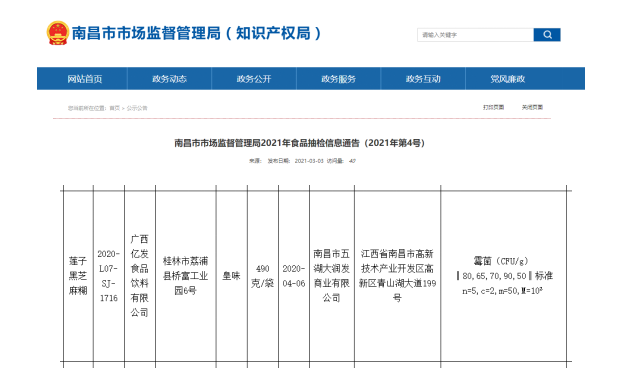The image size is (626, 376).
Task: Click the 霉菌 (CFU/g) test result cell
Action: (x=503, y=276)
